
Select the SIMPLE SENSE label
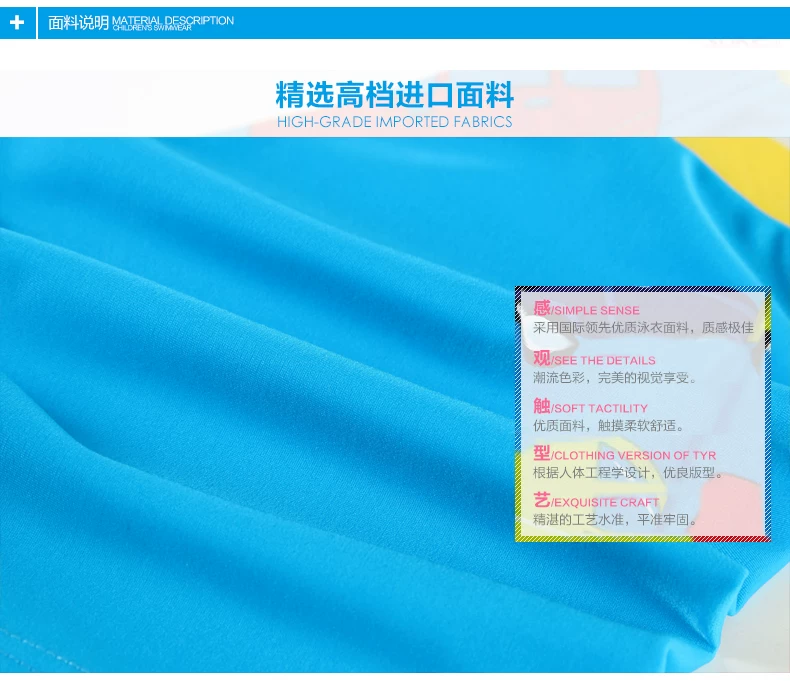coord(597,311)
